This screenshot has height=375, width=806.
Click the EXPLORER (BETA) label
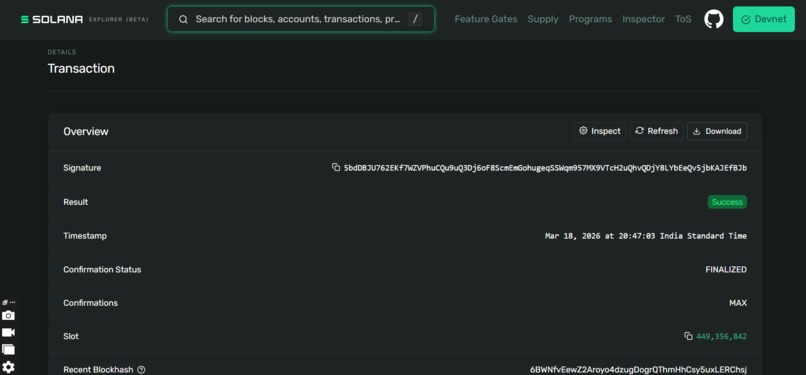coord(118,20)
